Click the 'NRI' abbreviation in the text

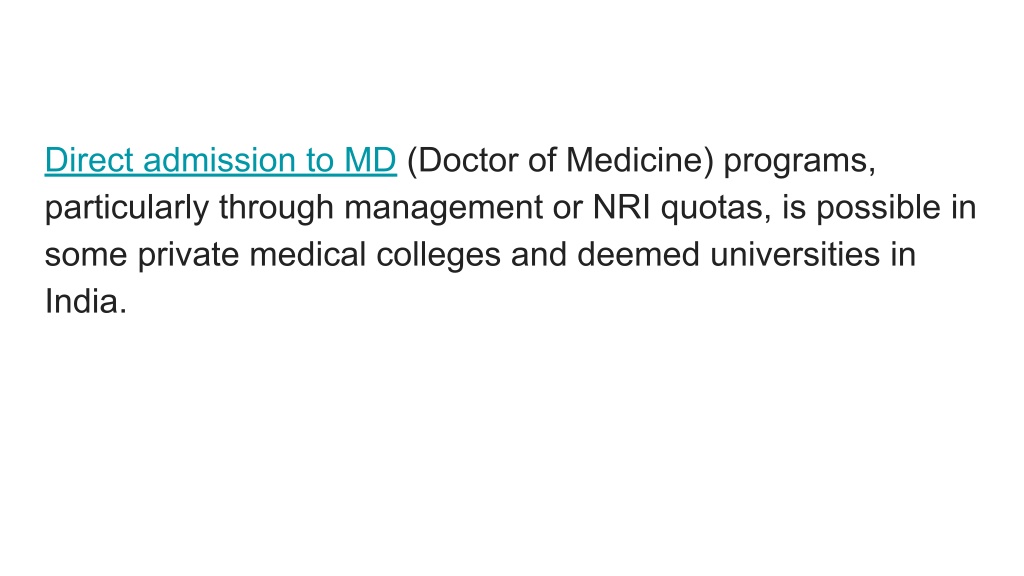tap(622, 208)
